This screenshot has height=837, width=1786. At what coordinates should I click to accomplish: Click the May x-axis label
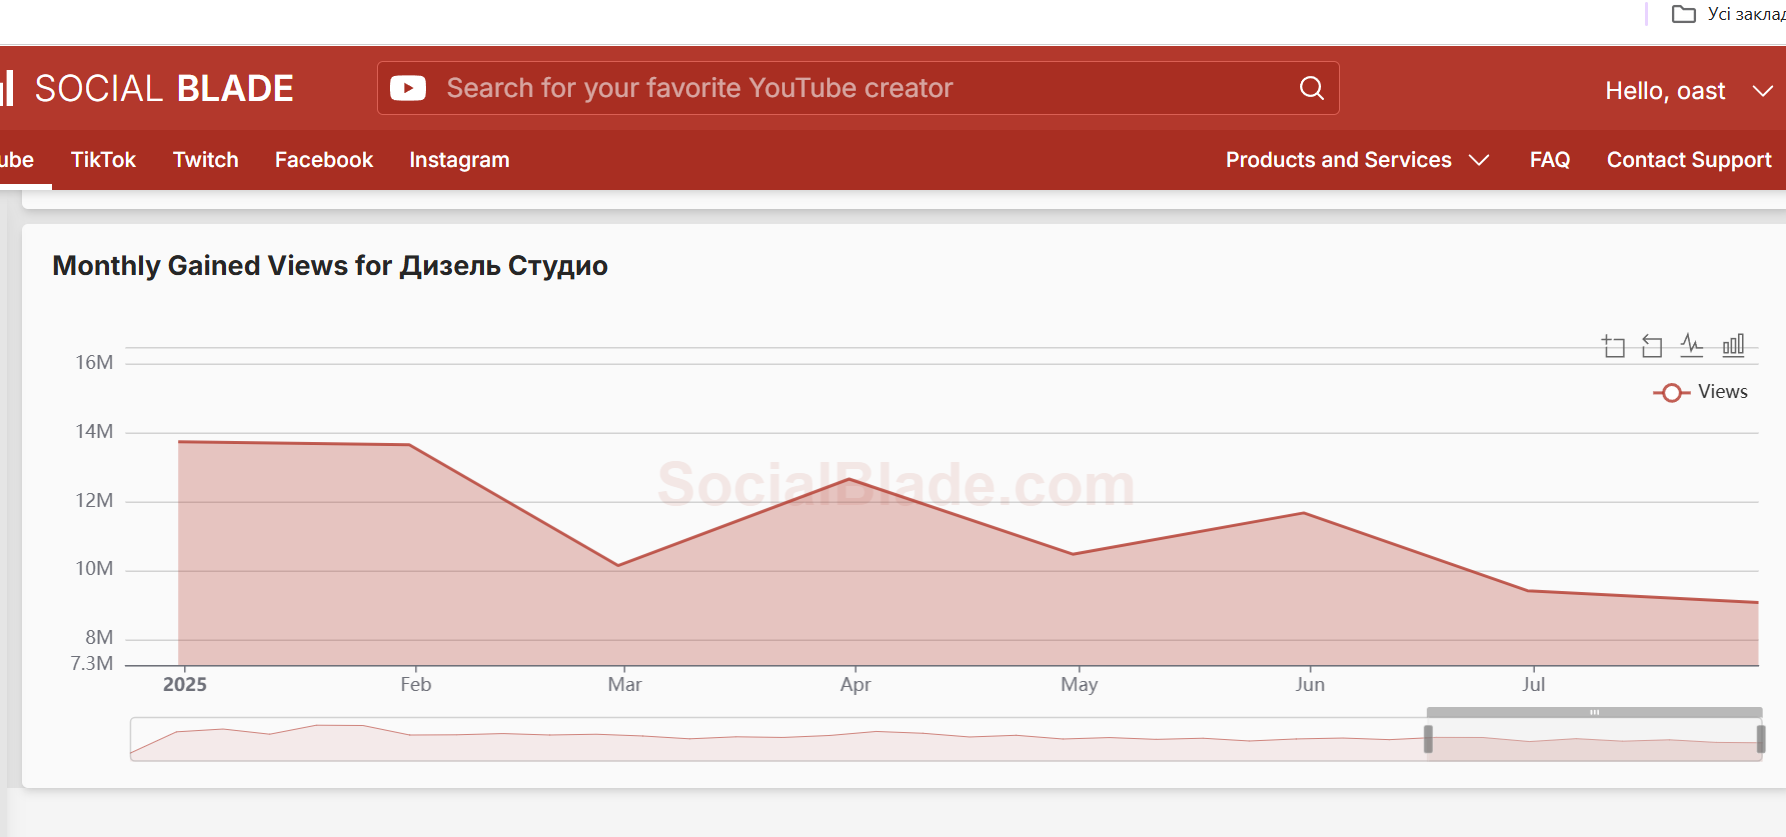click(1079, 685)
